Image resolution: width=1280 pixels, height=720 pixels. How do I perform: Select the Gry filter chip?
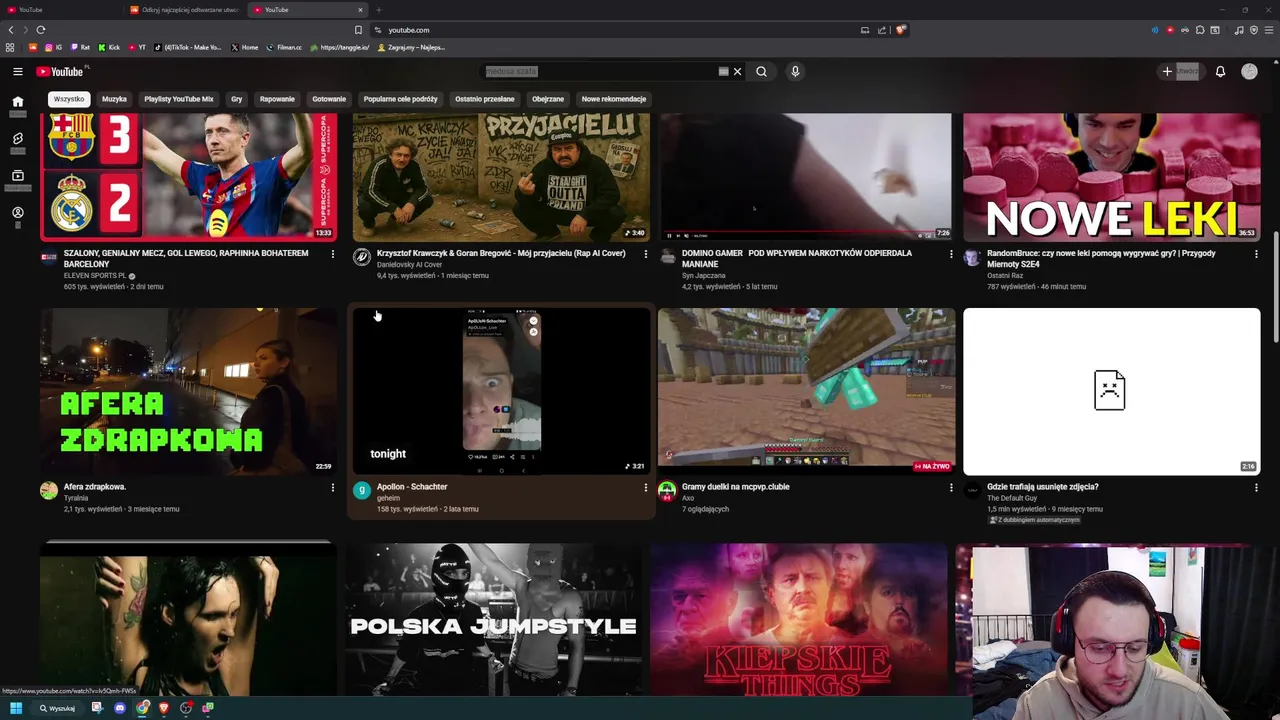237,99
